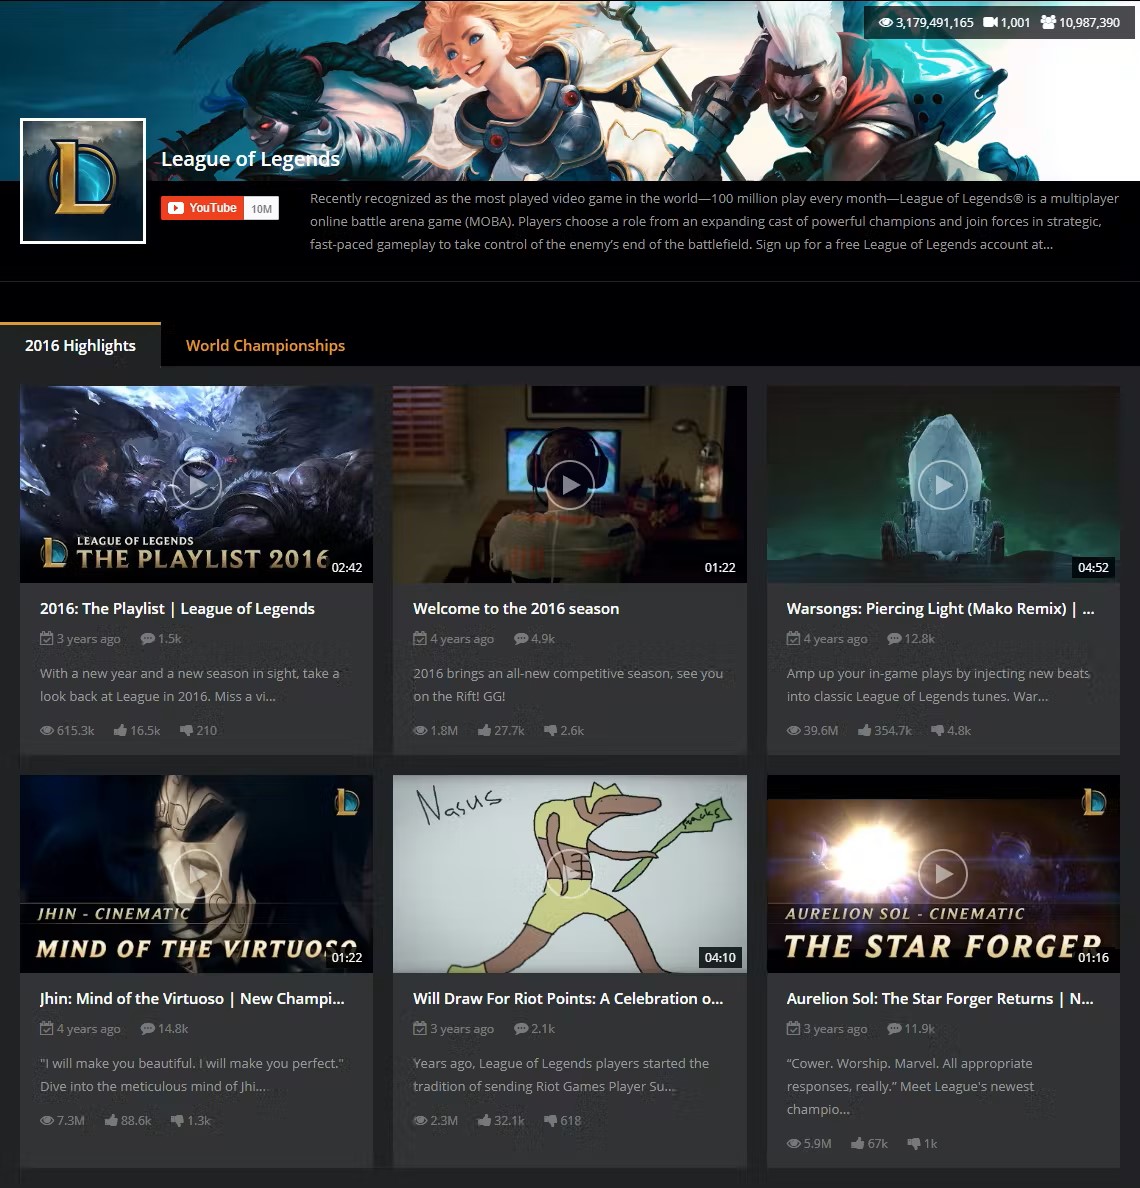Play the Warsongs: Piercing Light video
The image size is (1140, 1188).
943,485
